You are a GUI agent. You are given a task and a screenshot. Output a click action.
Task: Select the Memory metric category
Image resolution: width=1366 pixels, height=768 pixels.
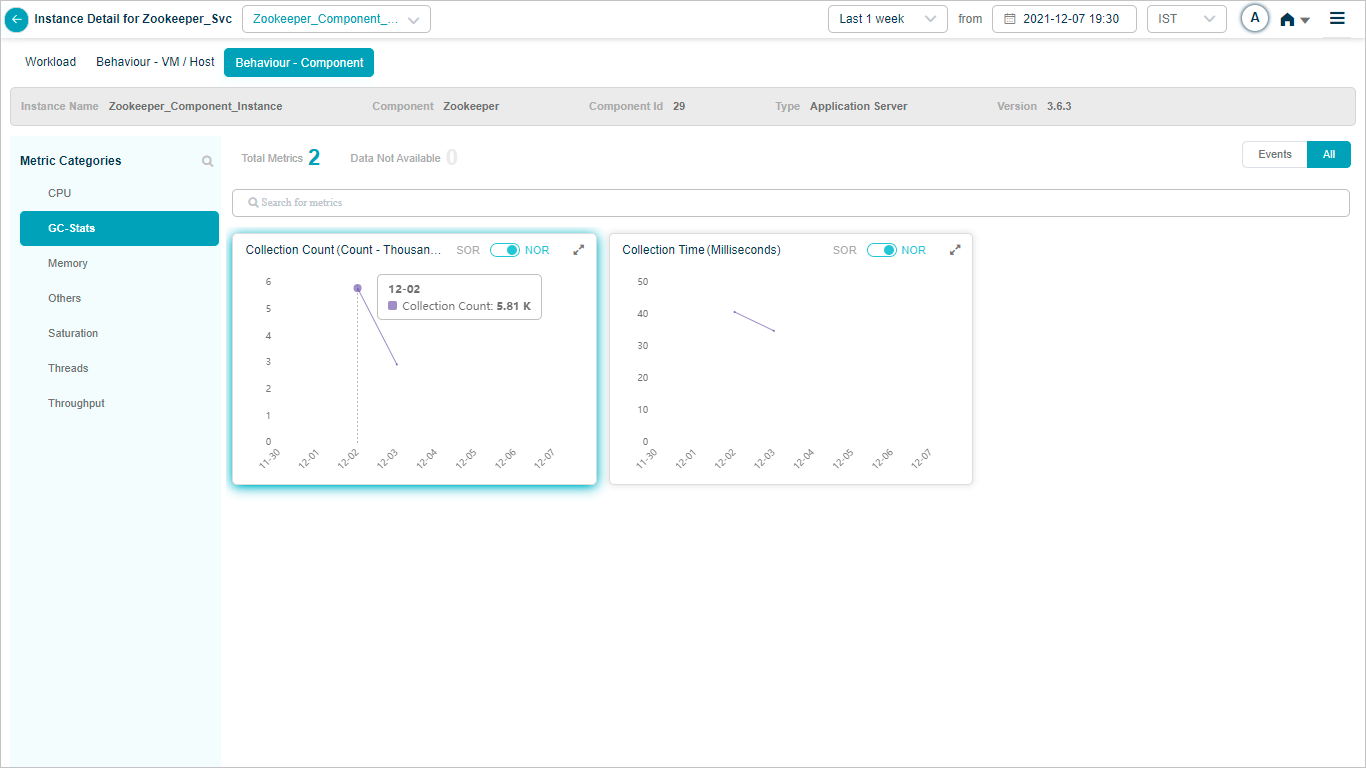coord(68,263)
